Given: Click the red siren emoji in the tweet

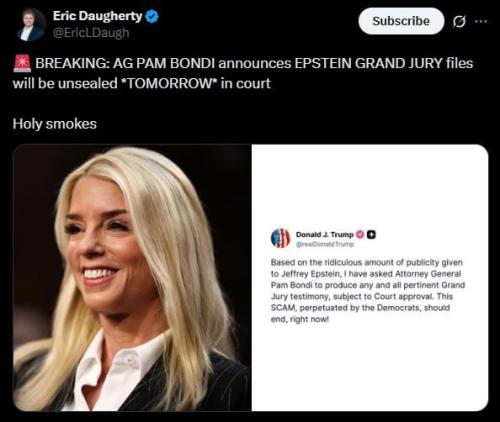Looking at the screenshot, I should pos(22,63).
